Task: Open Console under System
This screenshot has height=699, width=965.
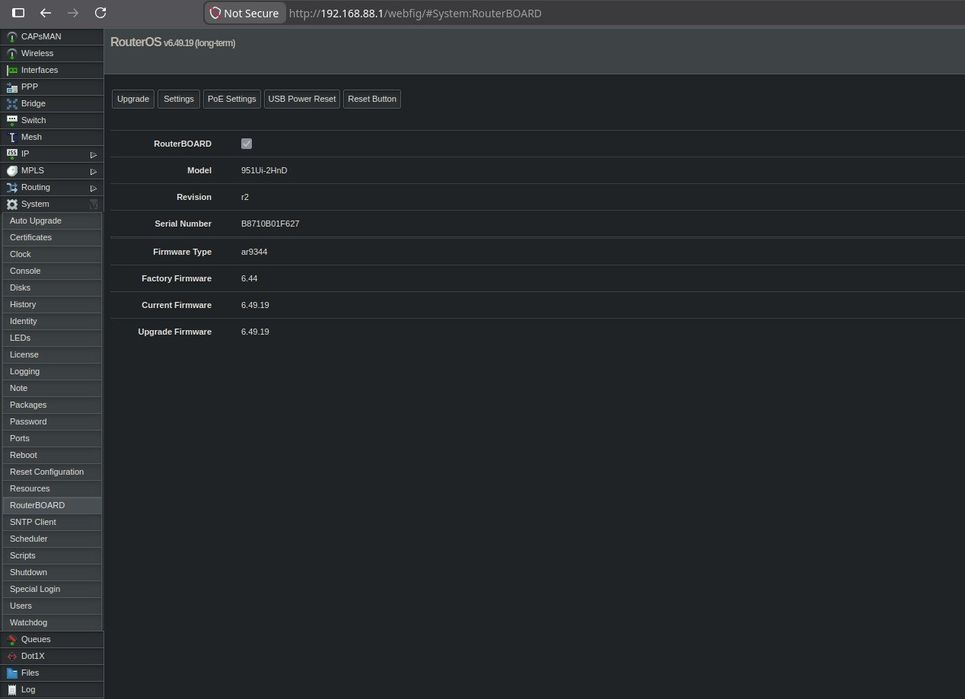Action: pyautogui.click(x=52, y=271)
